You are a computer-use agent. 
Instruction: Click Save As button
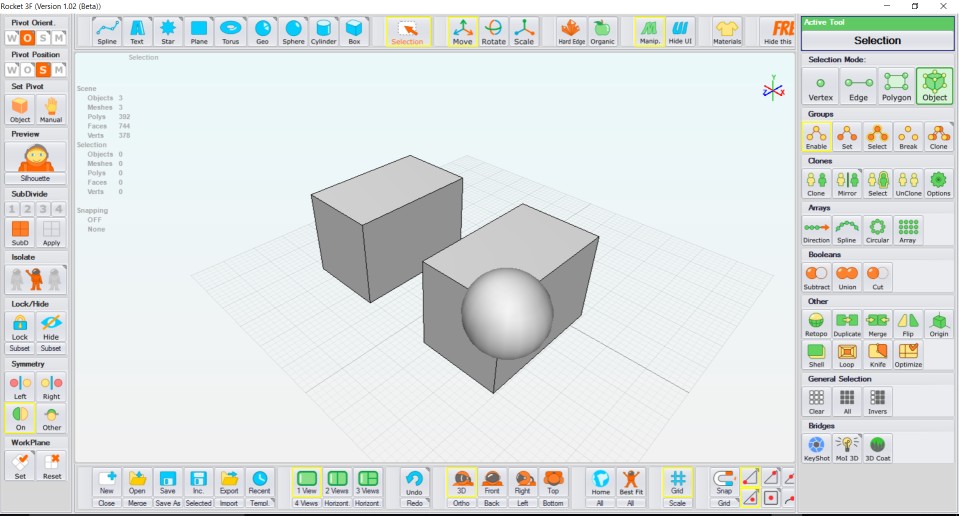168,503
